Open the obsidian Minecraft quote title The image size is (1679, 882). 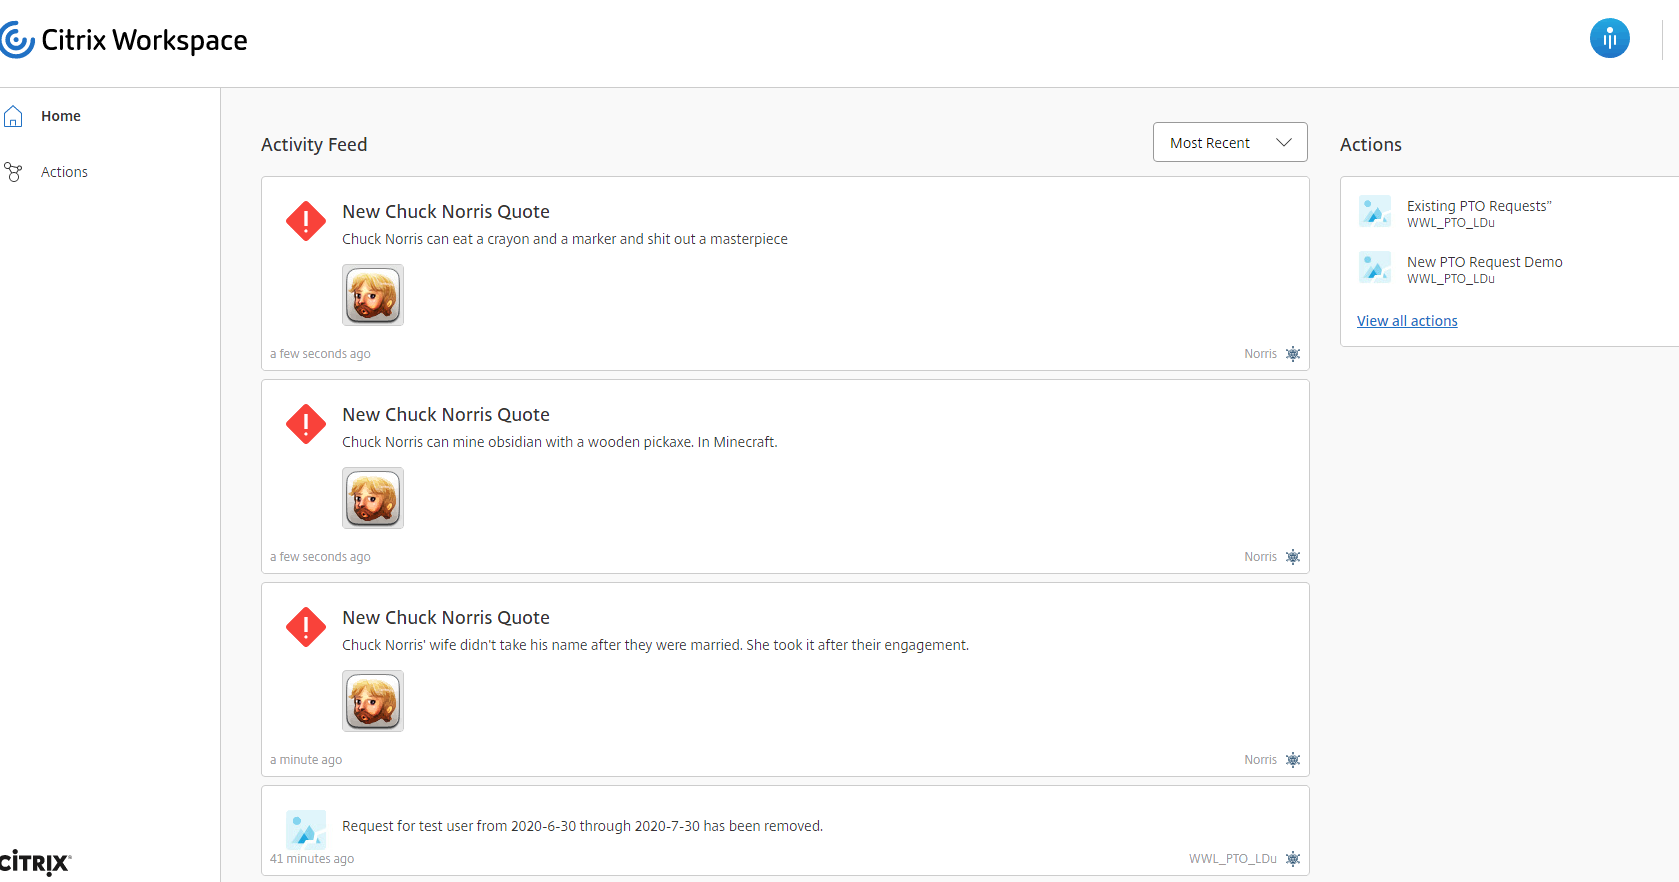pyautogui.click(x=446, y=415)
